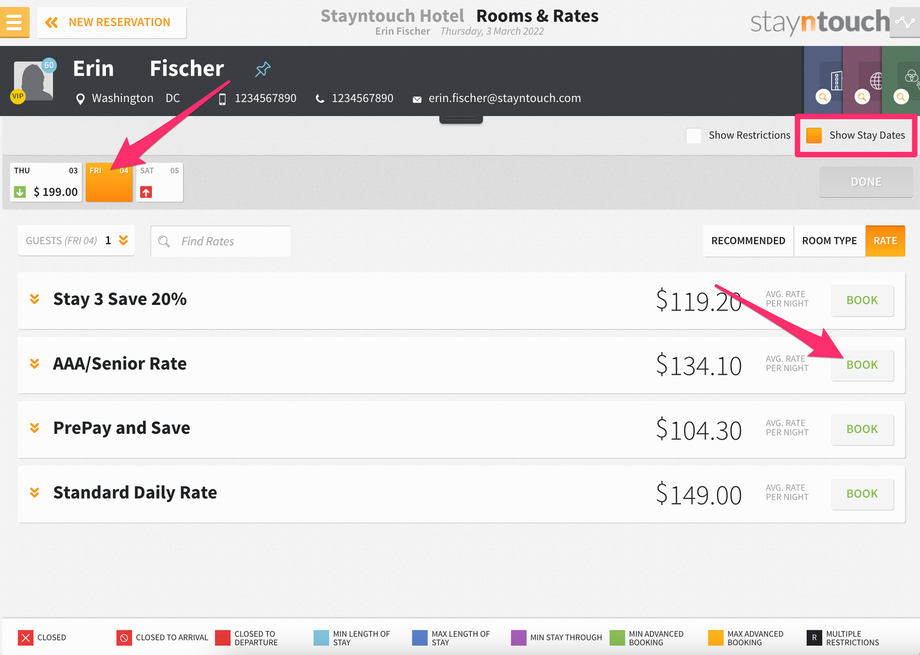Click the green arrival arrow icon
This screenshot has height=655, width=920.
[x=20, y=192]
